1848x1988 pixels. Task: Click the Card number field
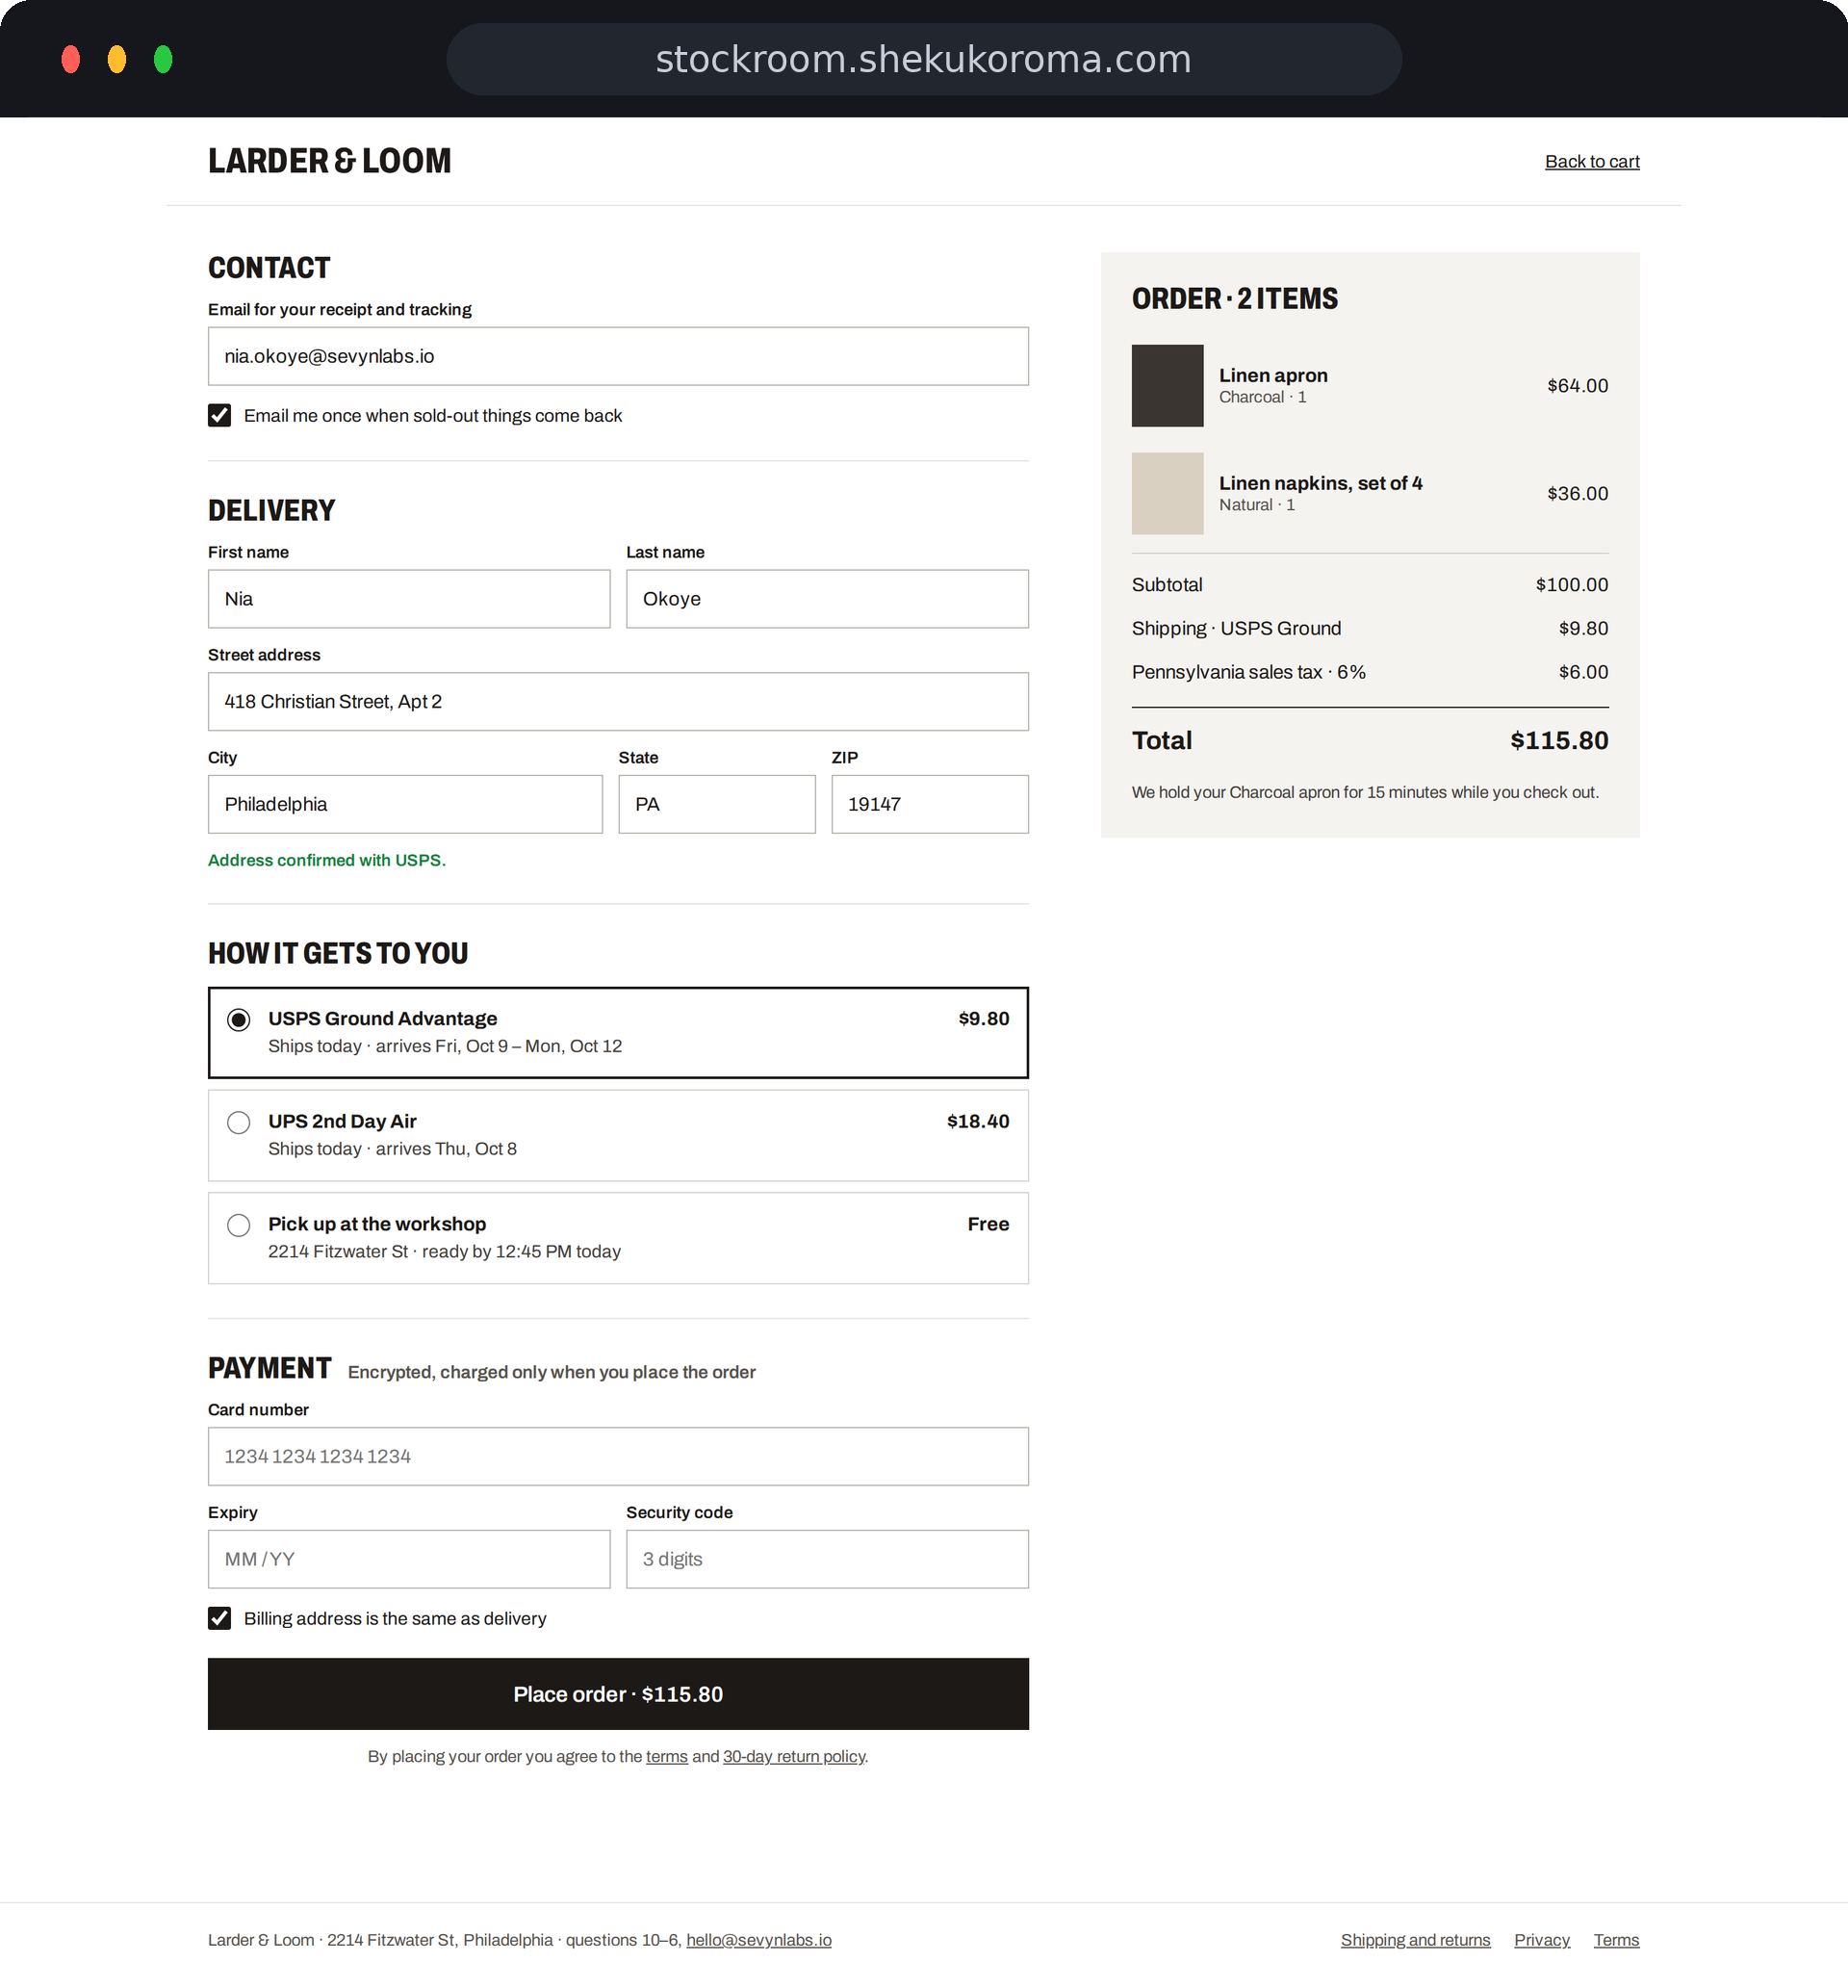618,1457
